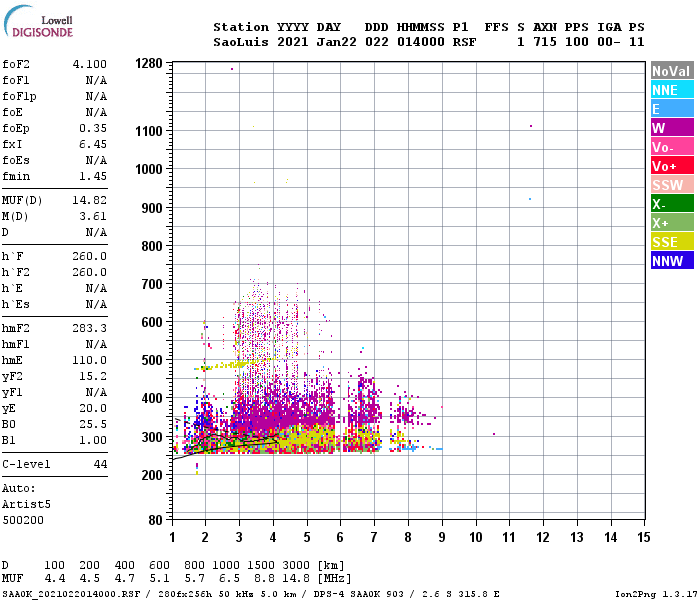Click the Ion2Png 1.3.17 version text
Screen dimensions: 700x600
pos(656,594)
